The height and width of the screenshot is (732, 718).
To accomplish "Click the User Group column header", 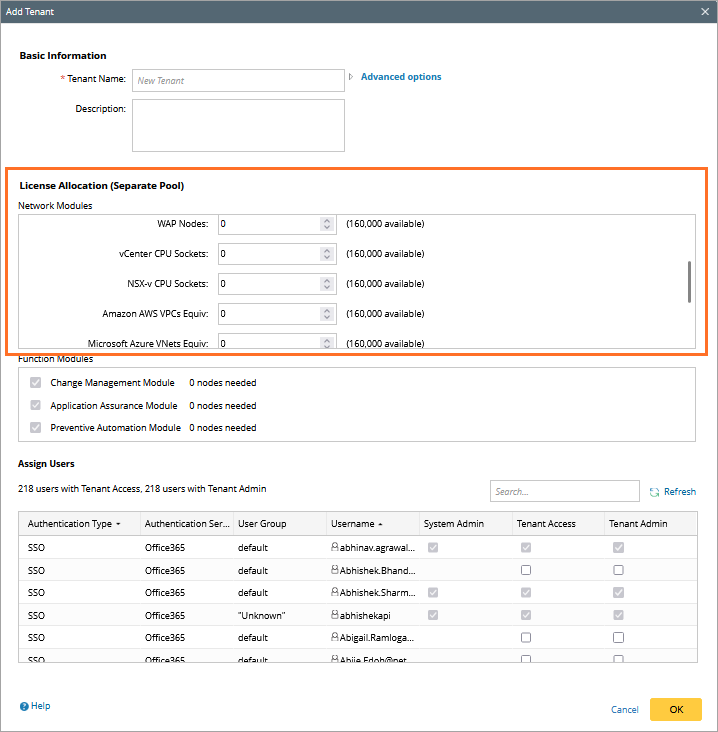I will coord(260,524).
